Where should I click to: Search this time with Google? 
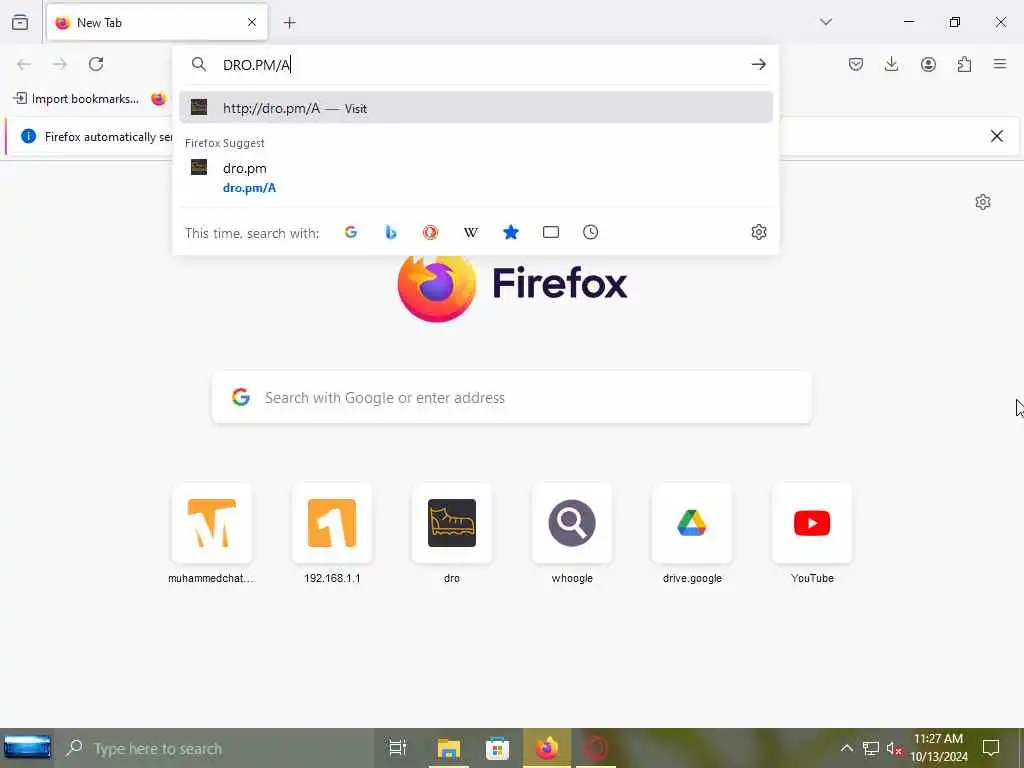pyautogui.click(x=351, y=232)
